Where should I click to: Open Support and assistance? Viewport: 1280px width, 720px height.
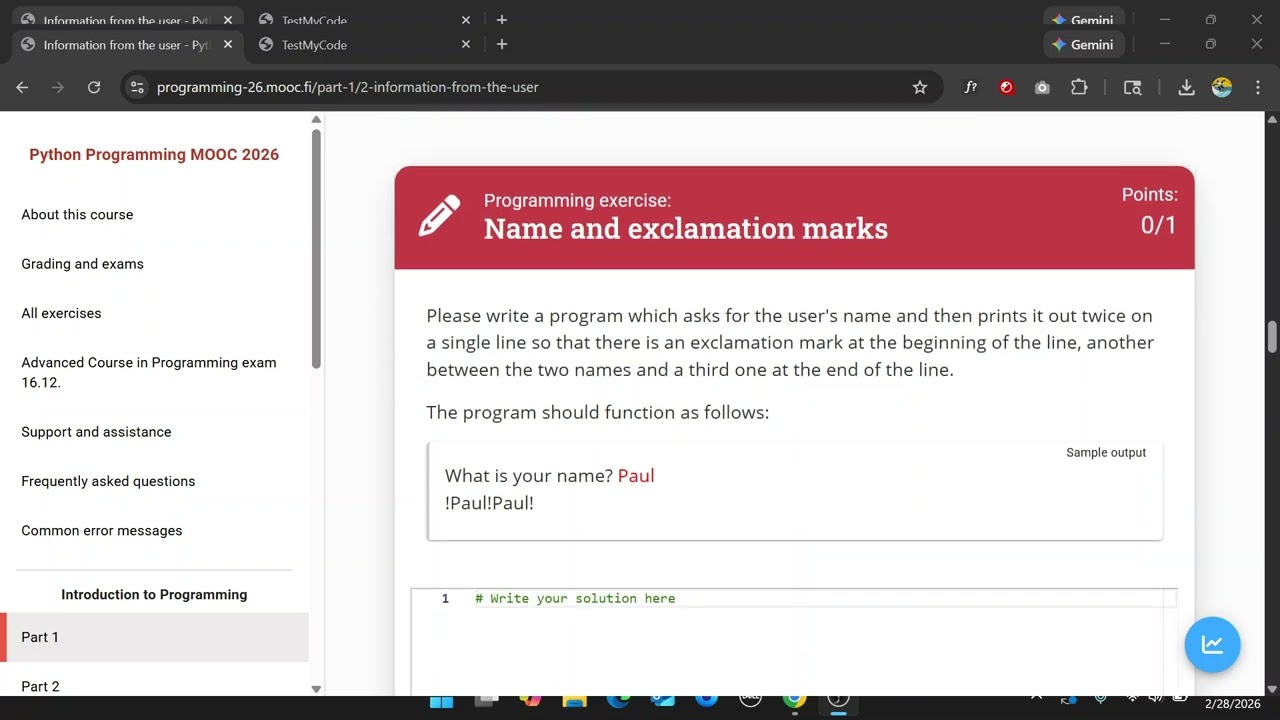point(96,432)
